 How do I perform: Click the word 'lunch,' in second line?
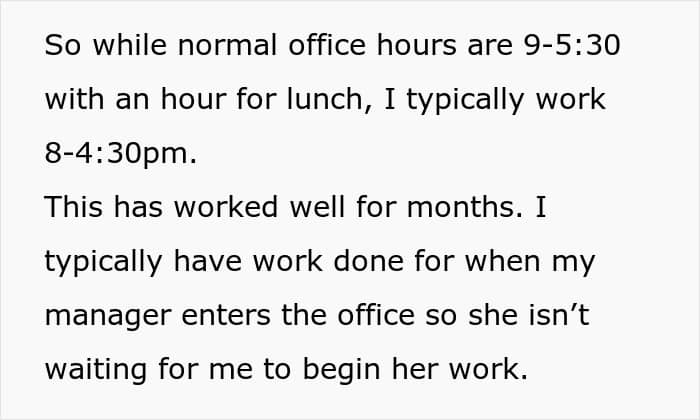click(329, 99)
